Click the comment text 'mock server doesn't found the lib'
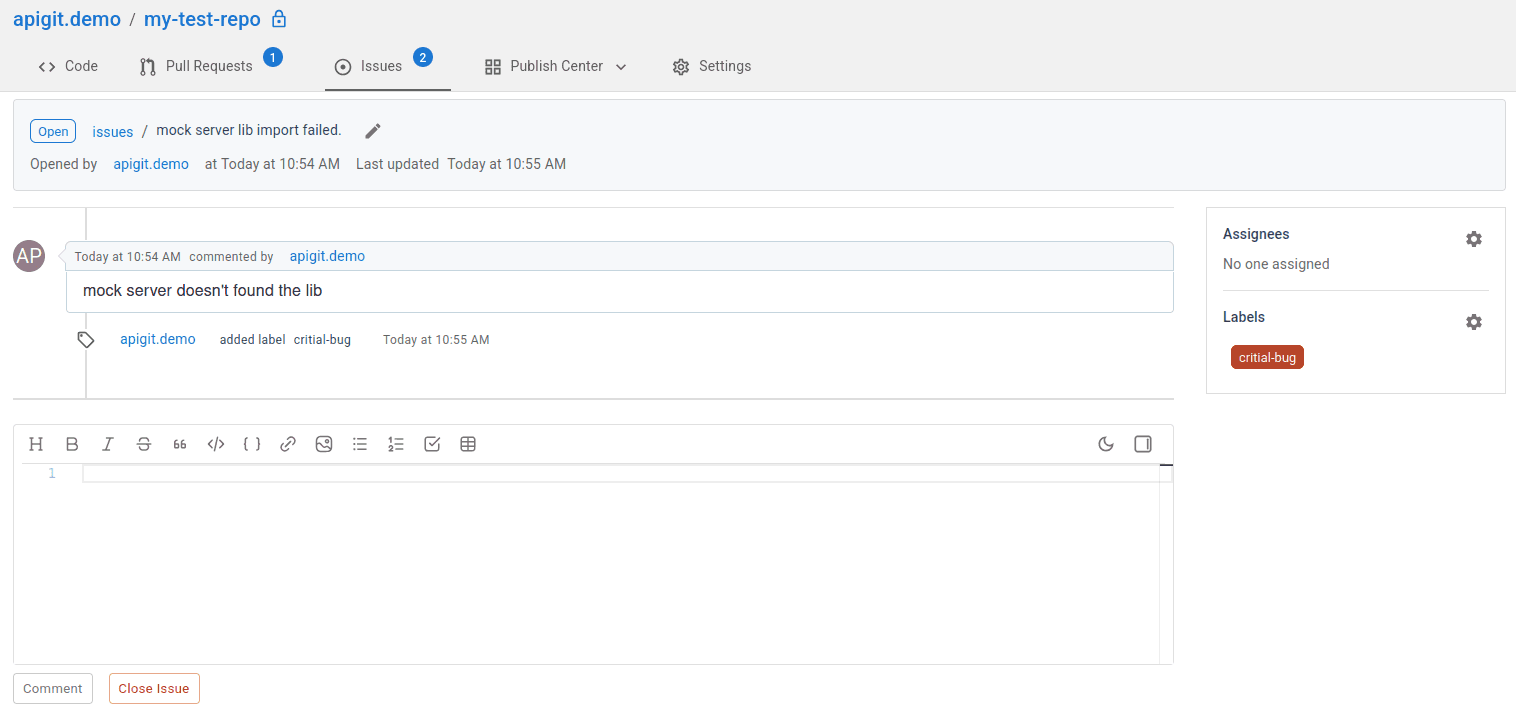 pyautogui.click(x=202, y=291)
